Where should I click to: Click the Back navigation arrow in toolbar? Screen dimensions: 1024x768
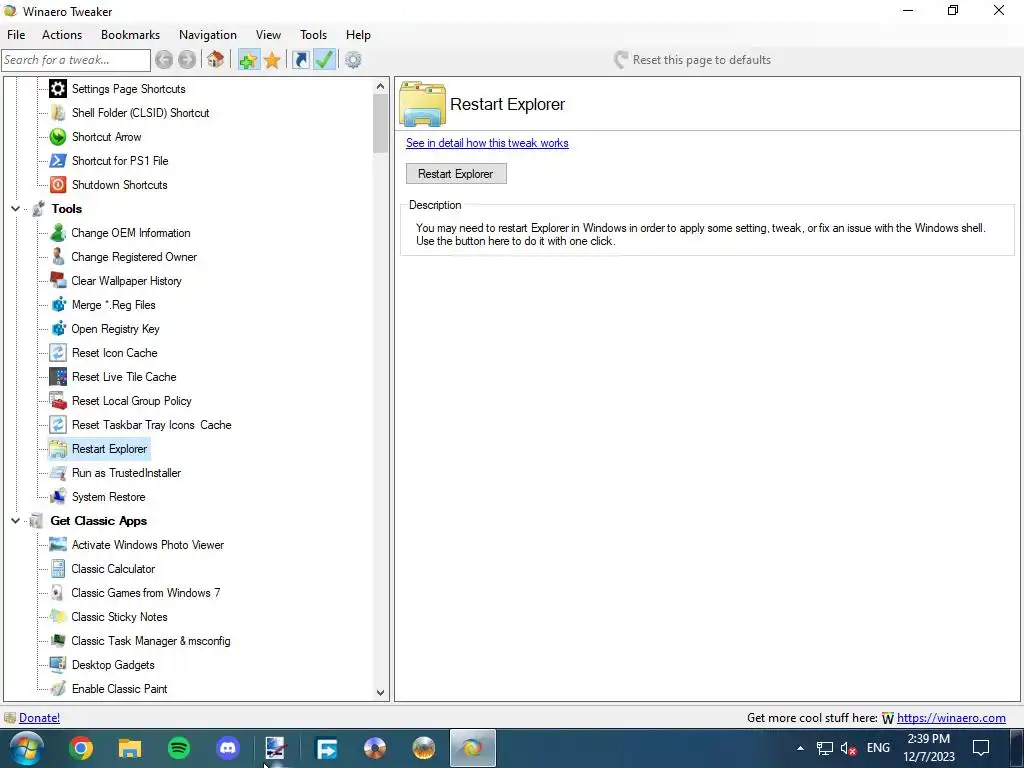click(x=164, y=60)
